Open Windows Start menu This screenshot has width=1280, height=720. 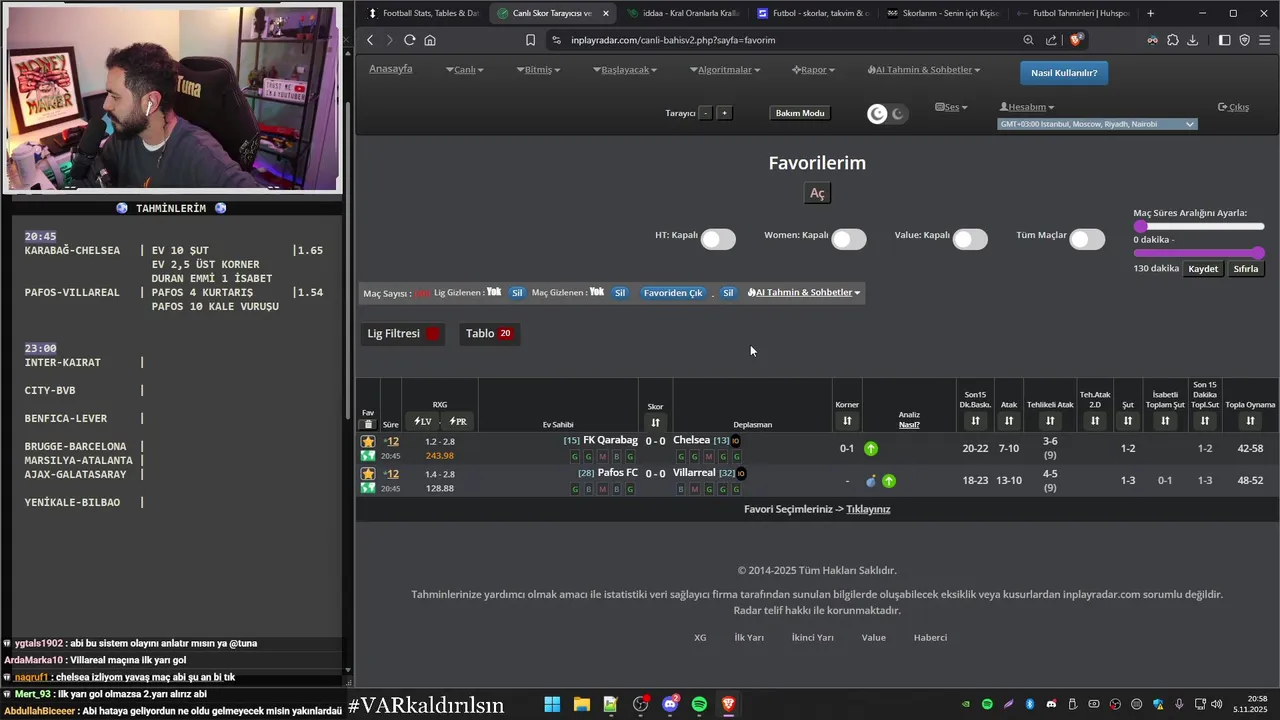pyautogui.click(x=552, y=704)
